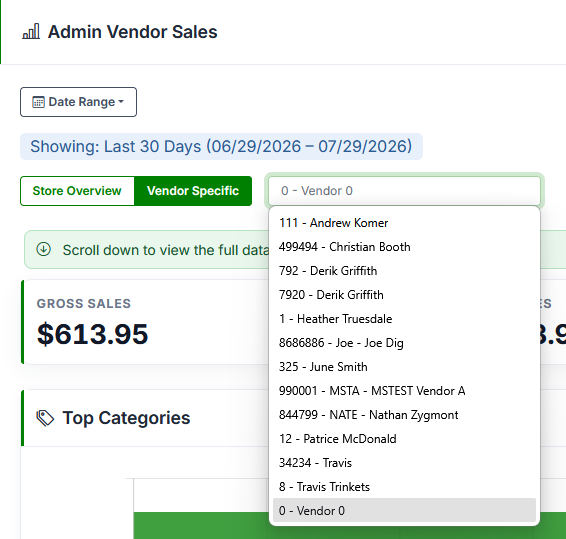
Task: Select the Vendor Specific toggle
Action: (x=193, y=191)
